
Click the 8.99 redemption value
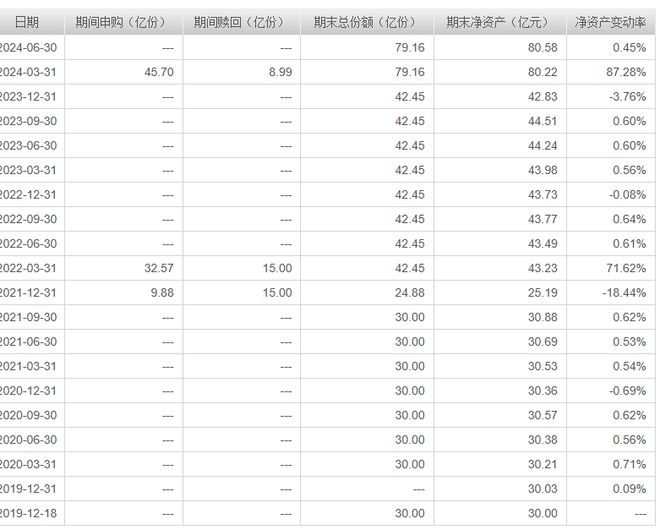[x=280, y=72]
